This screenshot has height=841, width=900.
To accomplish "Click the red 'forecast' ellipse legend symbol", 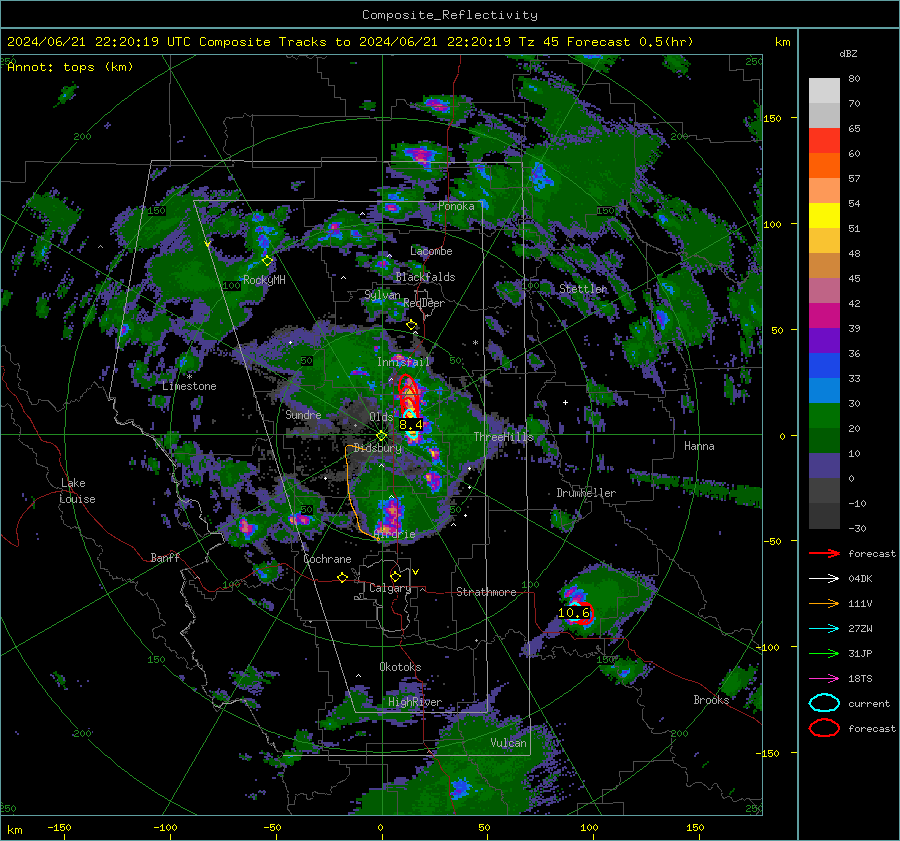I will pyautogui.click(x=824, y=728).
